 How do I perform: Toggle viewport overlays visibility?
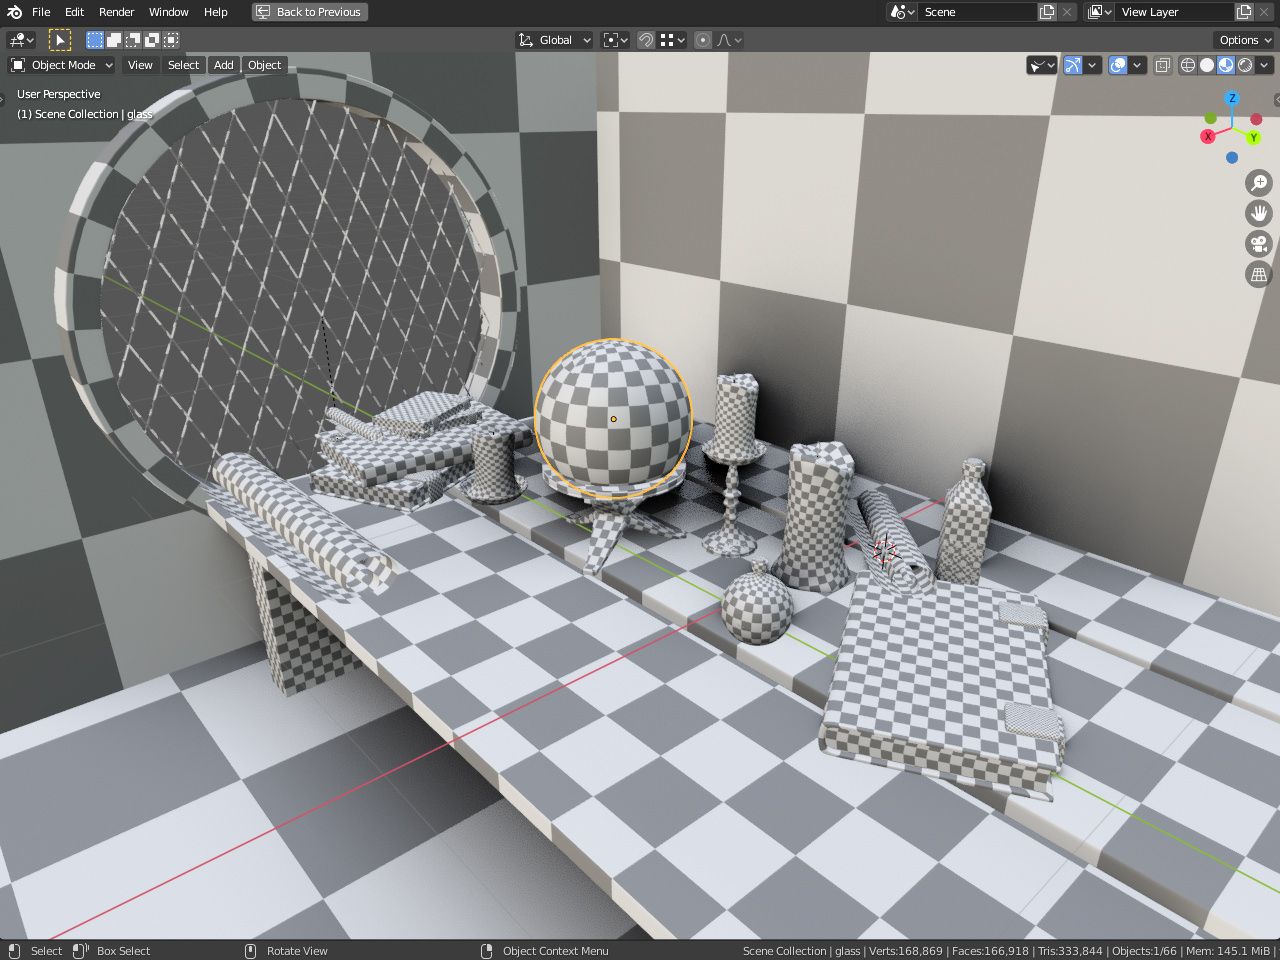(1118, 65)
